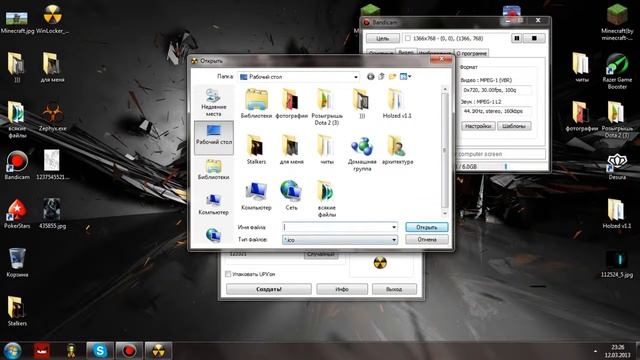Image resolution: width=640 pixels, height=360 pixels.
Task: Switch to the О программе tab in Bandicam
Action: click(x=471, y=53)
